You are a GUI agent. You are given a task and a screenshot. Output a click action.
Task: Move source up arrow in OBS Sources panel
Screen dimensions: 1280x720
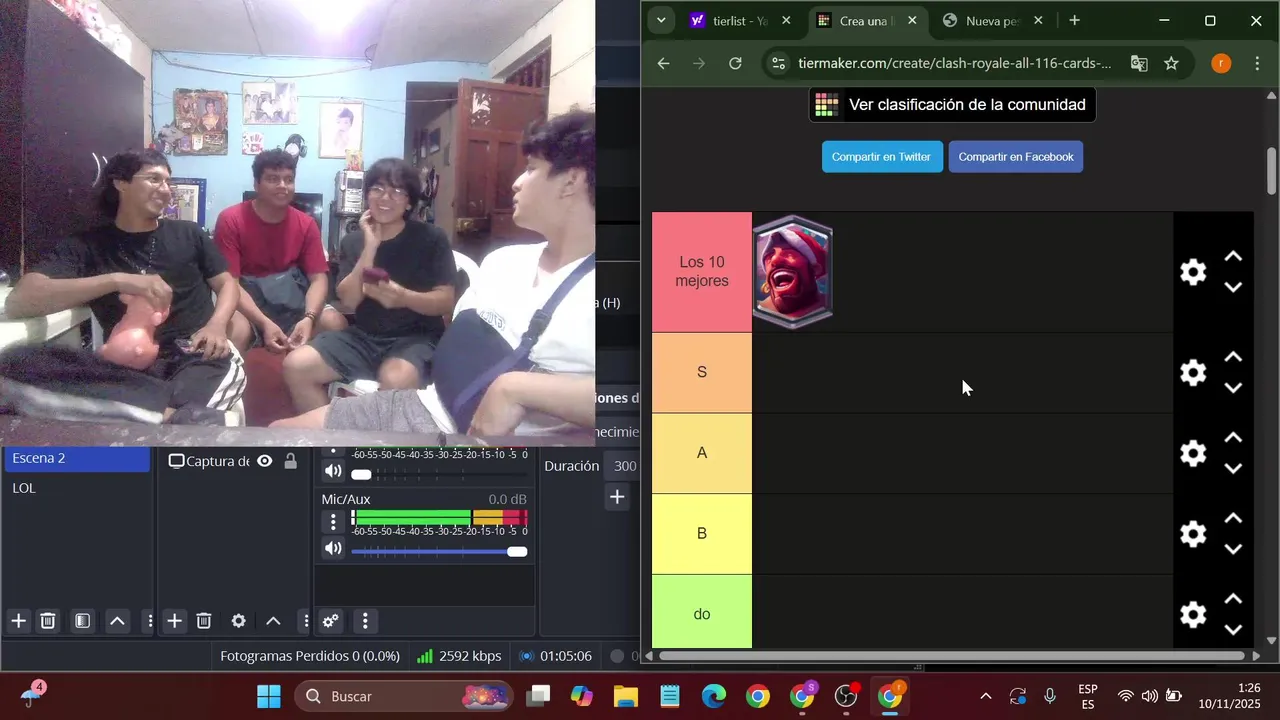pos(273,621)
